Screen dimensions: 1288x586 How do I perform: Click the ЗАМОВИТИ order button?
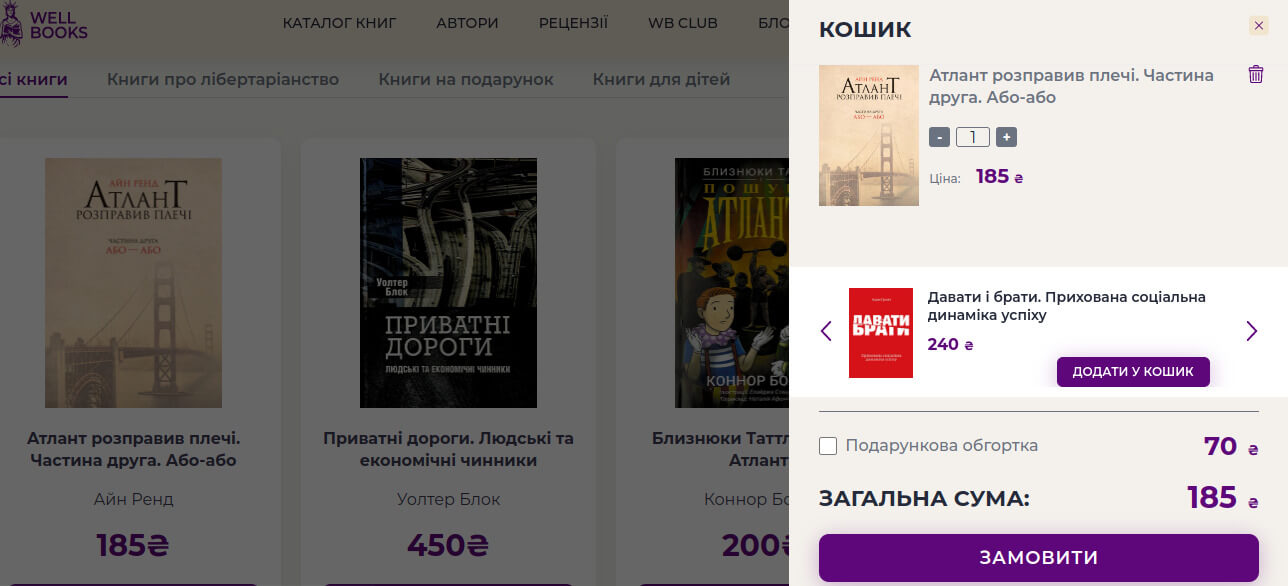tap(1038, 558)
